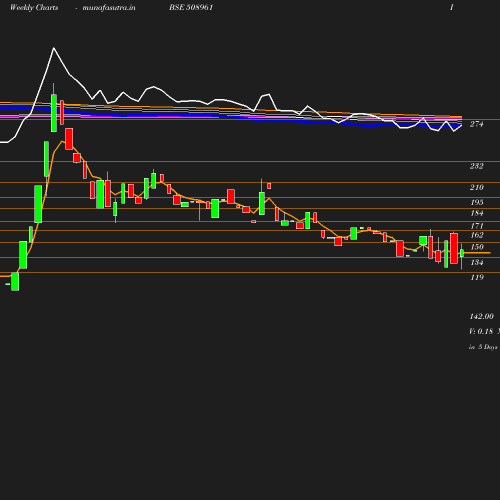Screen dimensions: 500x500
Task: Select the 134 price level label
Action: (477, 263)
